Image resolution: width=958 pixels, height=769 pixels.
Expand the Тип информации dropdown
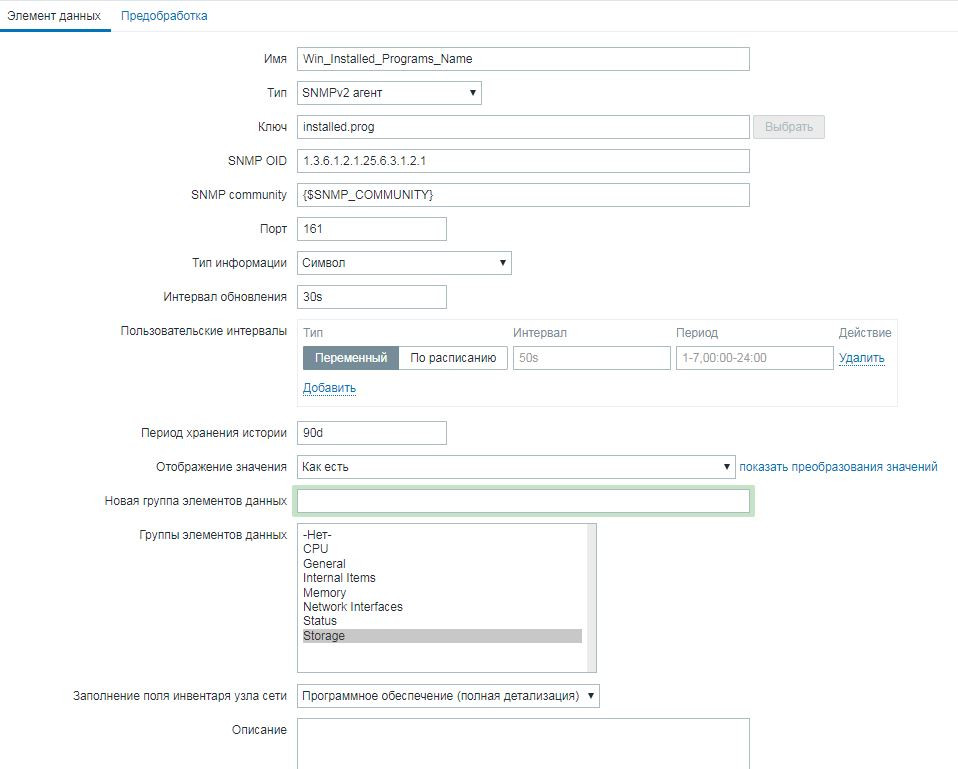click(405, 263)
